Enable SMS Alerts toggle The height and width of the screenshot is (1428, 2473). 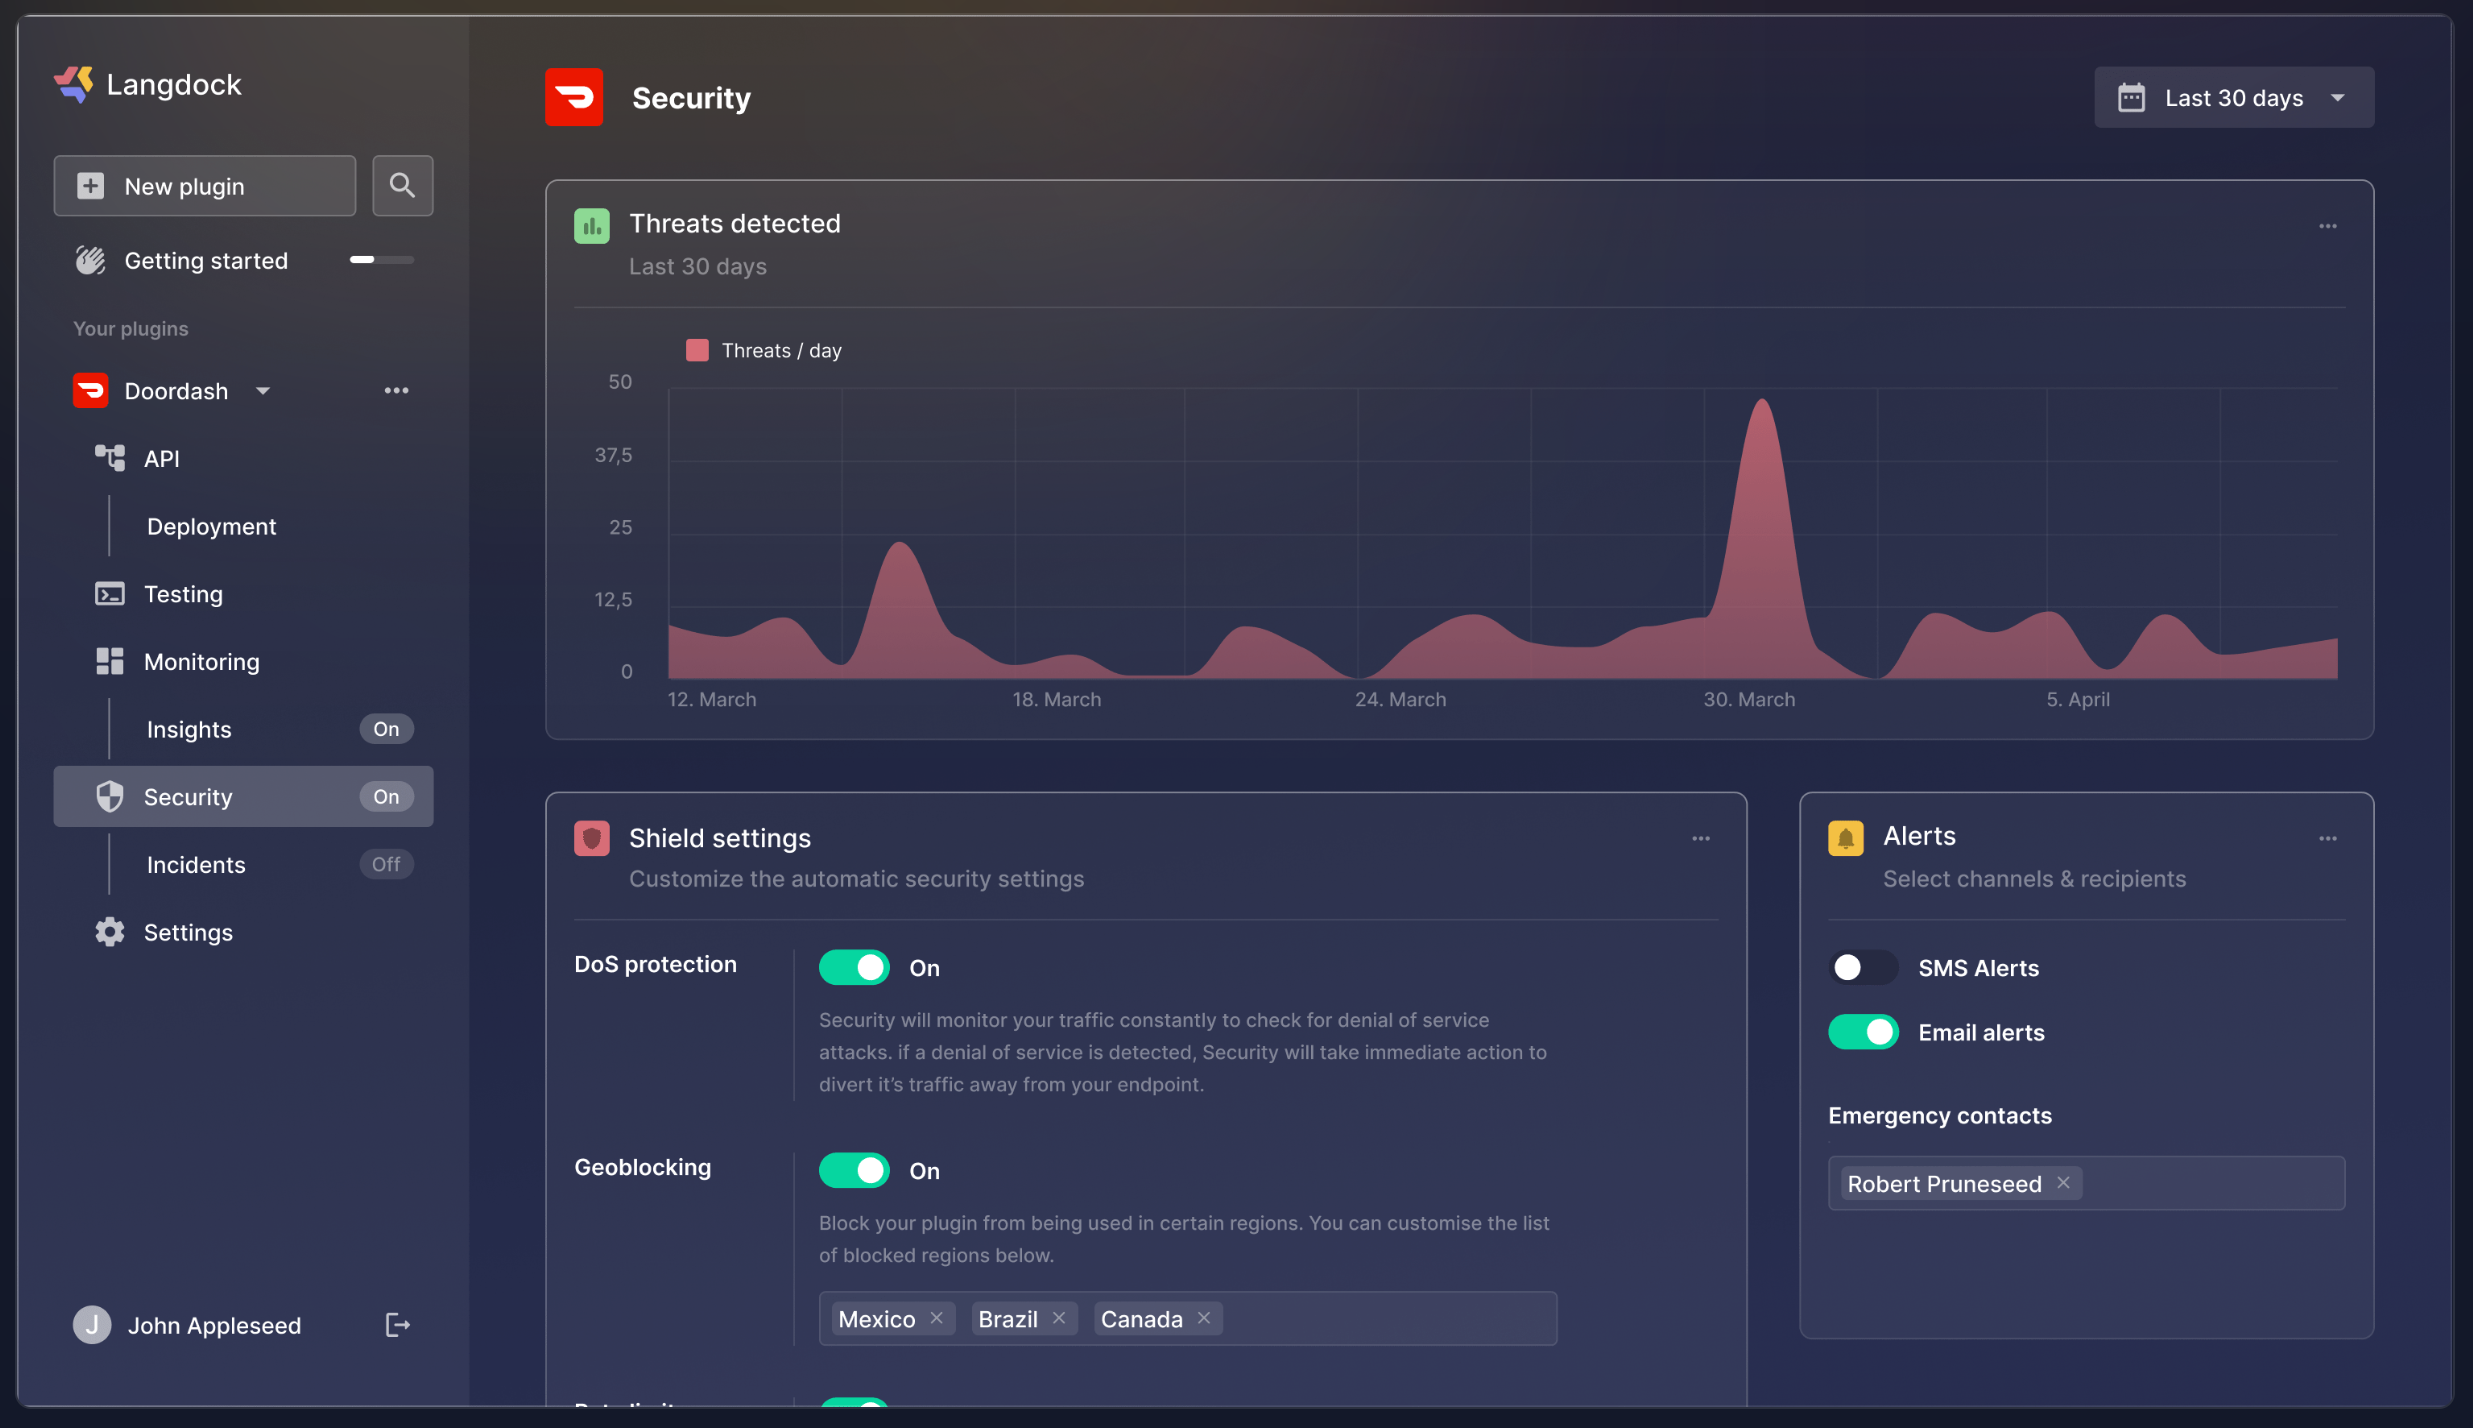pos(1862,967)
